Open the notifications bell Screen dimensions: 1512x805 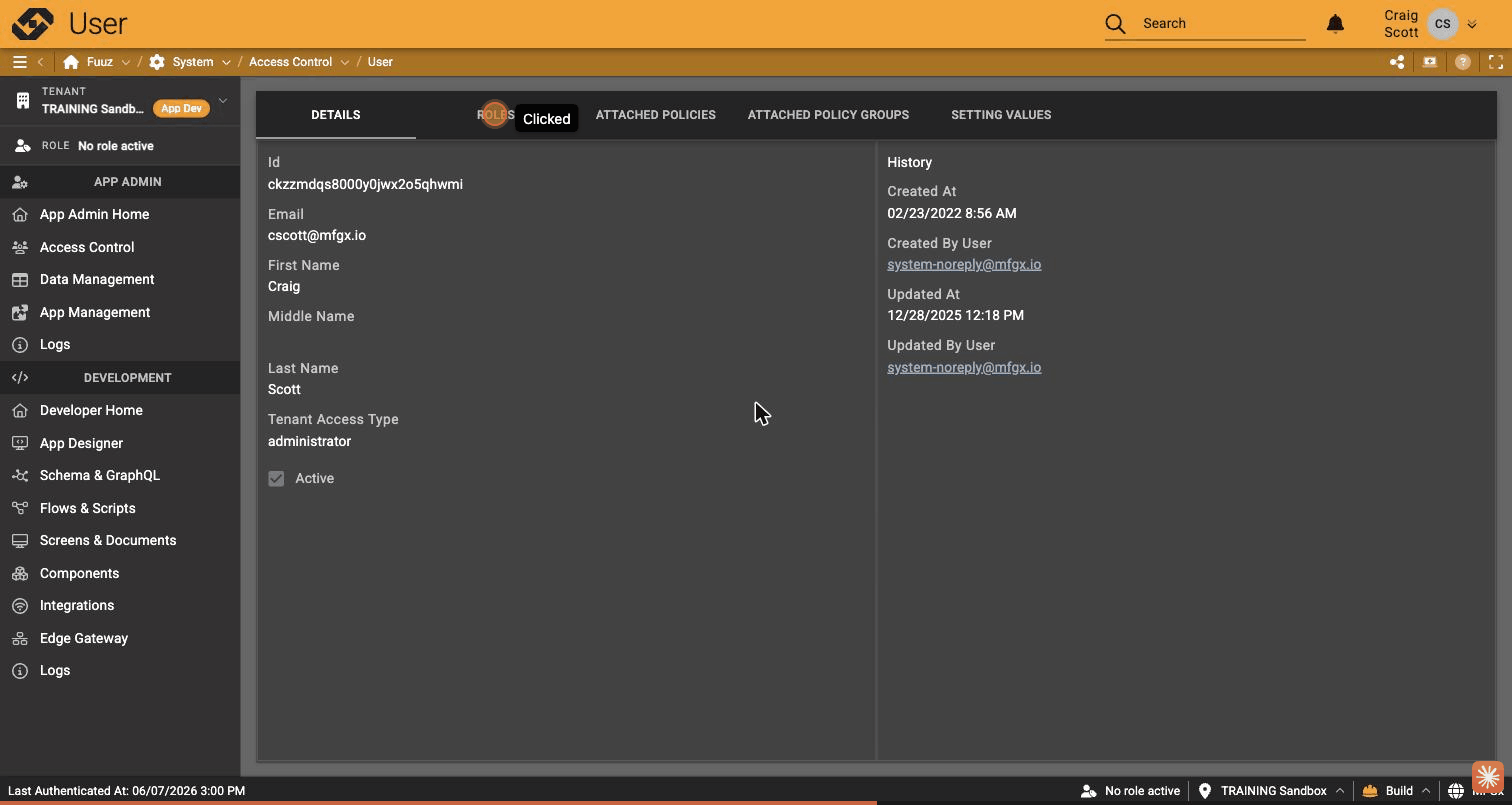click(x=1335, y=23)
